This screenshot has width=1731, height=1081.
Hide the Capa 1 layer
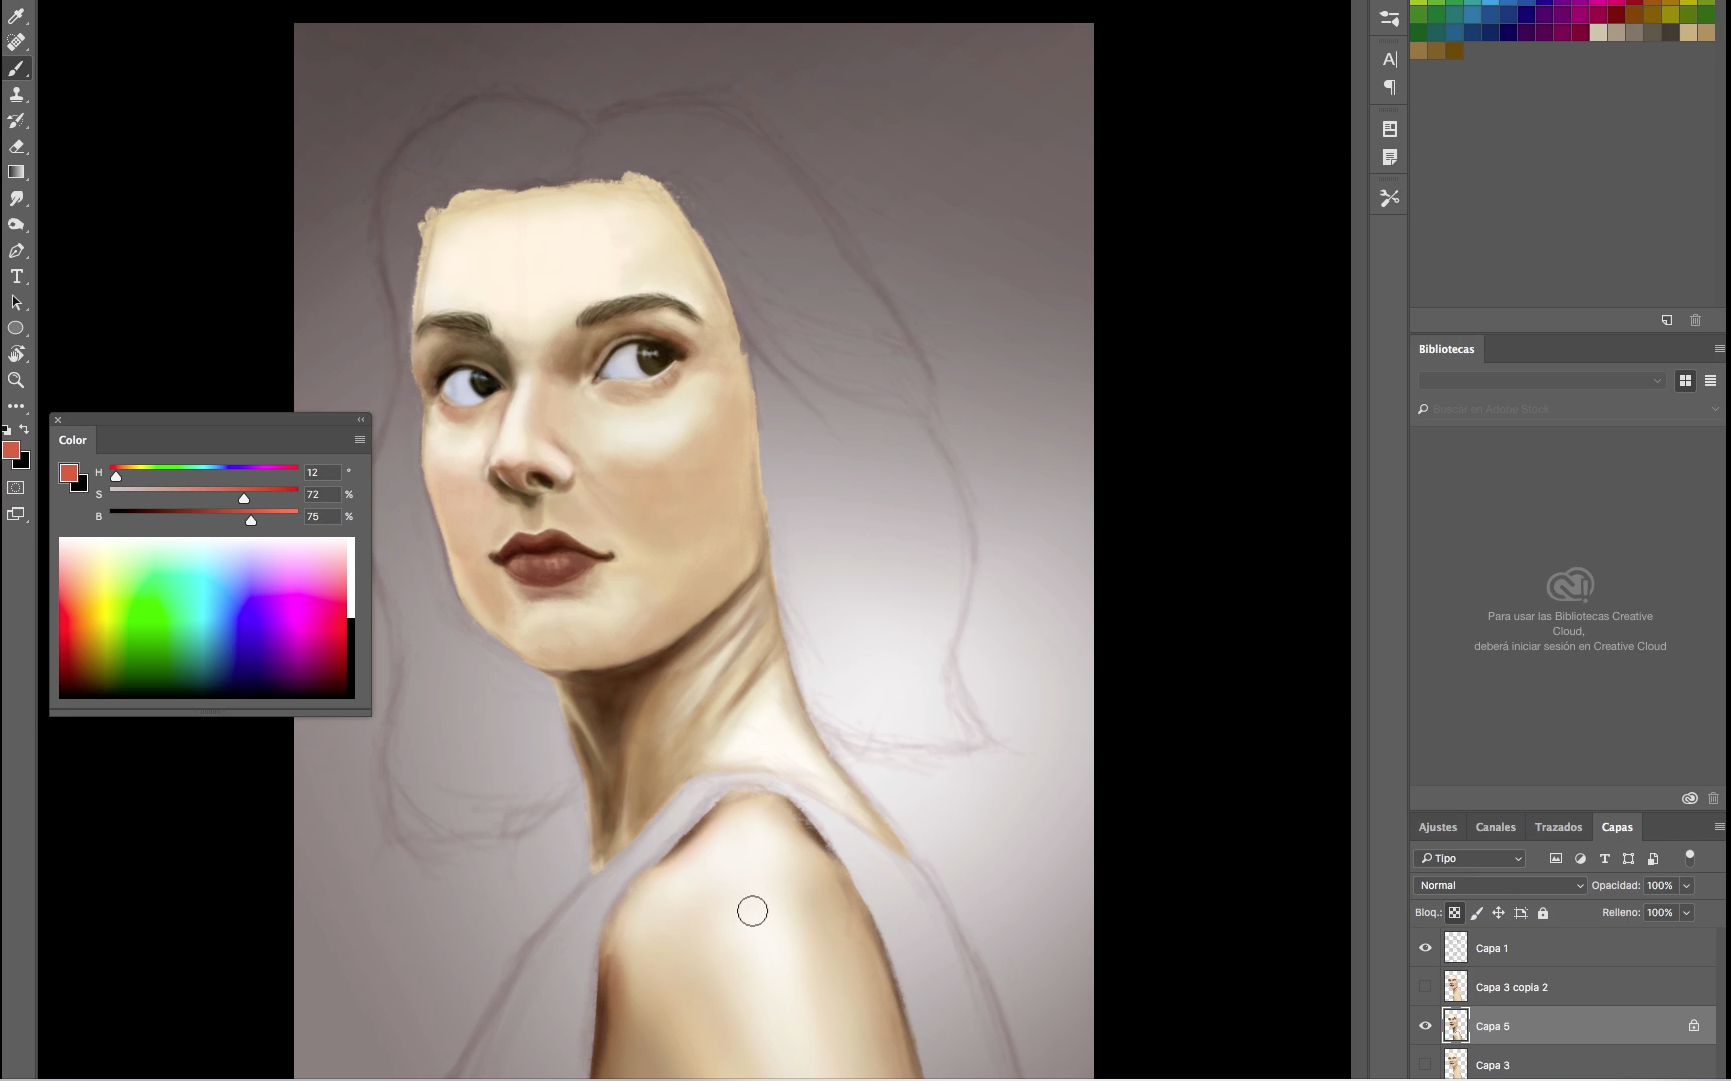pyautogui.click(x=1425, y=947)
